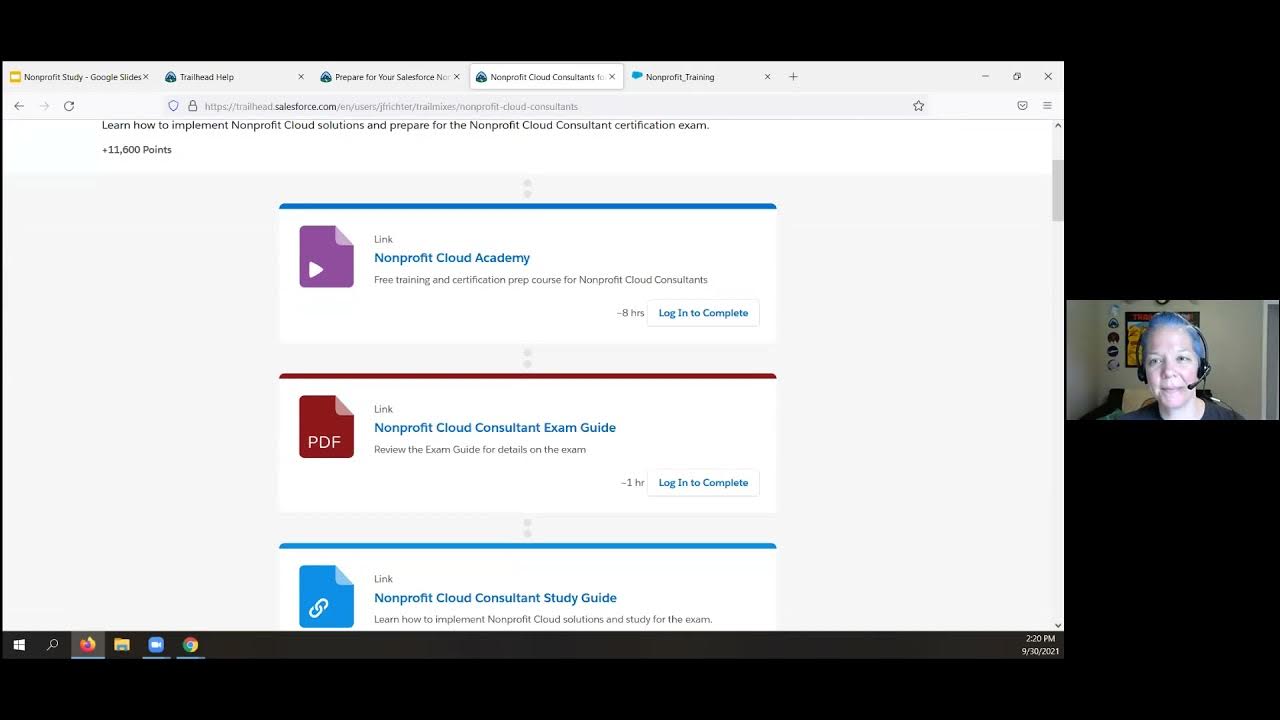Open the Nonprofit Cloud Academy link
Screen dimensions: 1280x720
[452, 258]
